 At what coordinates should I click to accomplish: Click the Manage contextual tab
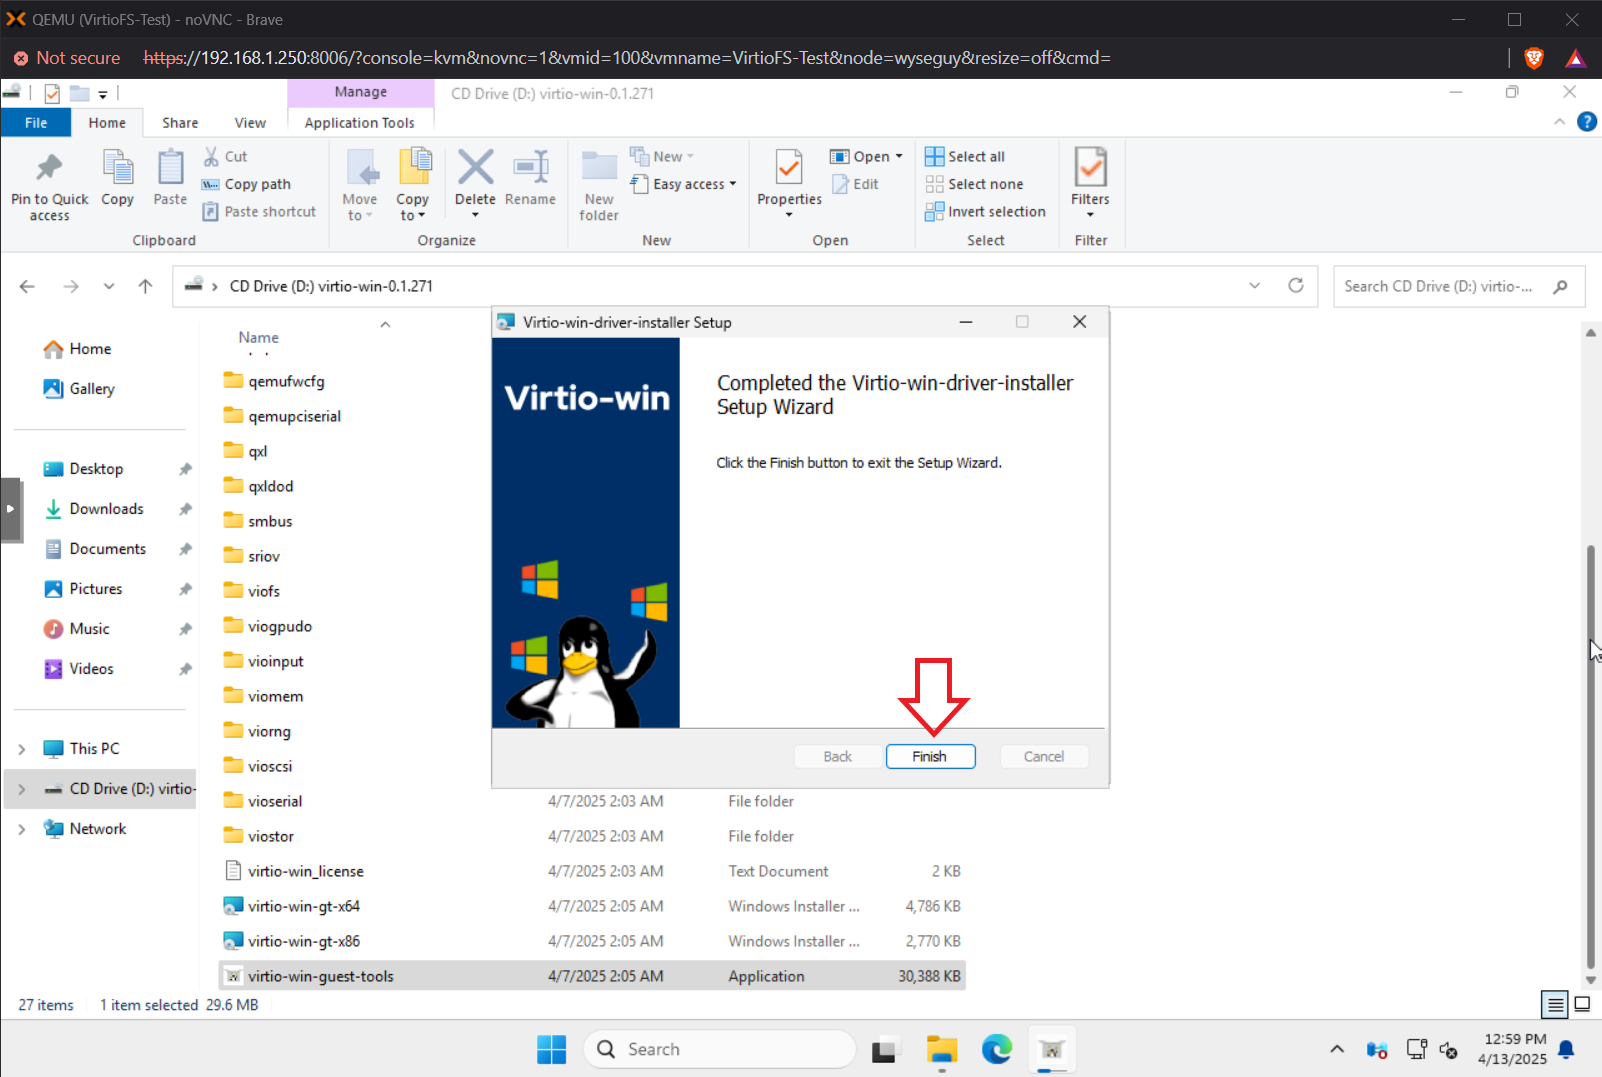[361, 92]
